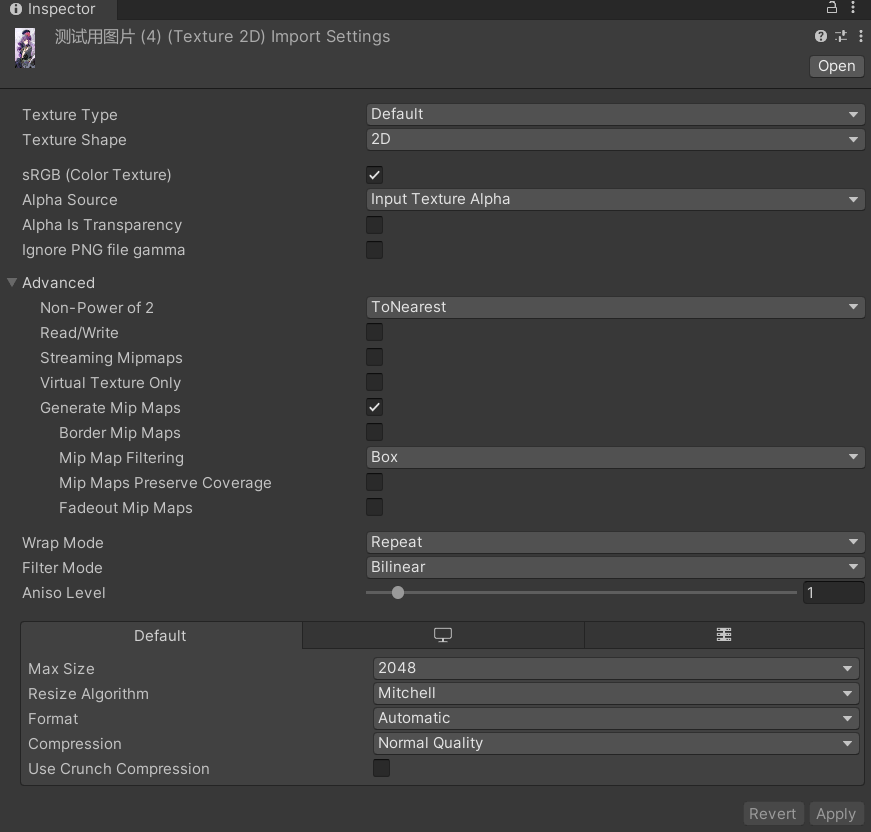Open the Texture Type dropdown

tap(614, 114)
